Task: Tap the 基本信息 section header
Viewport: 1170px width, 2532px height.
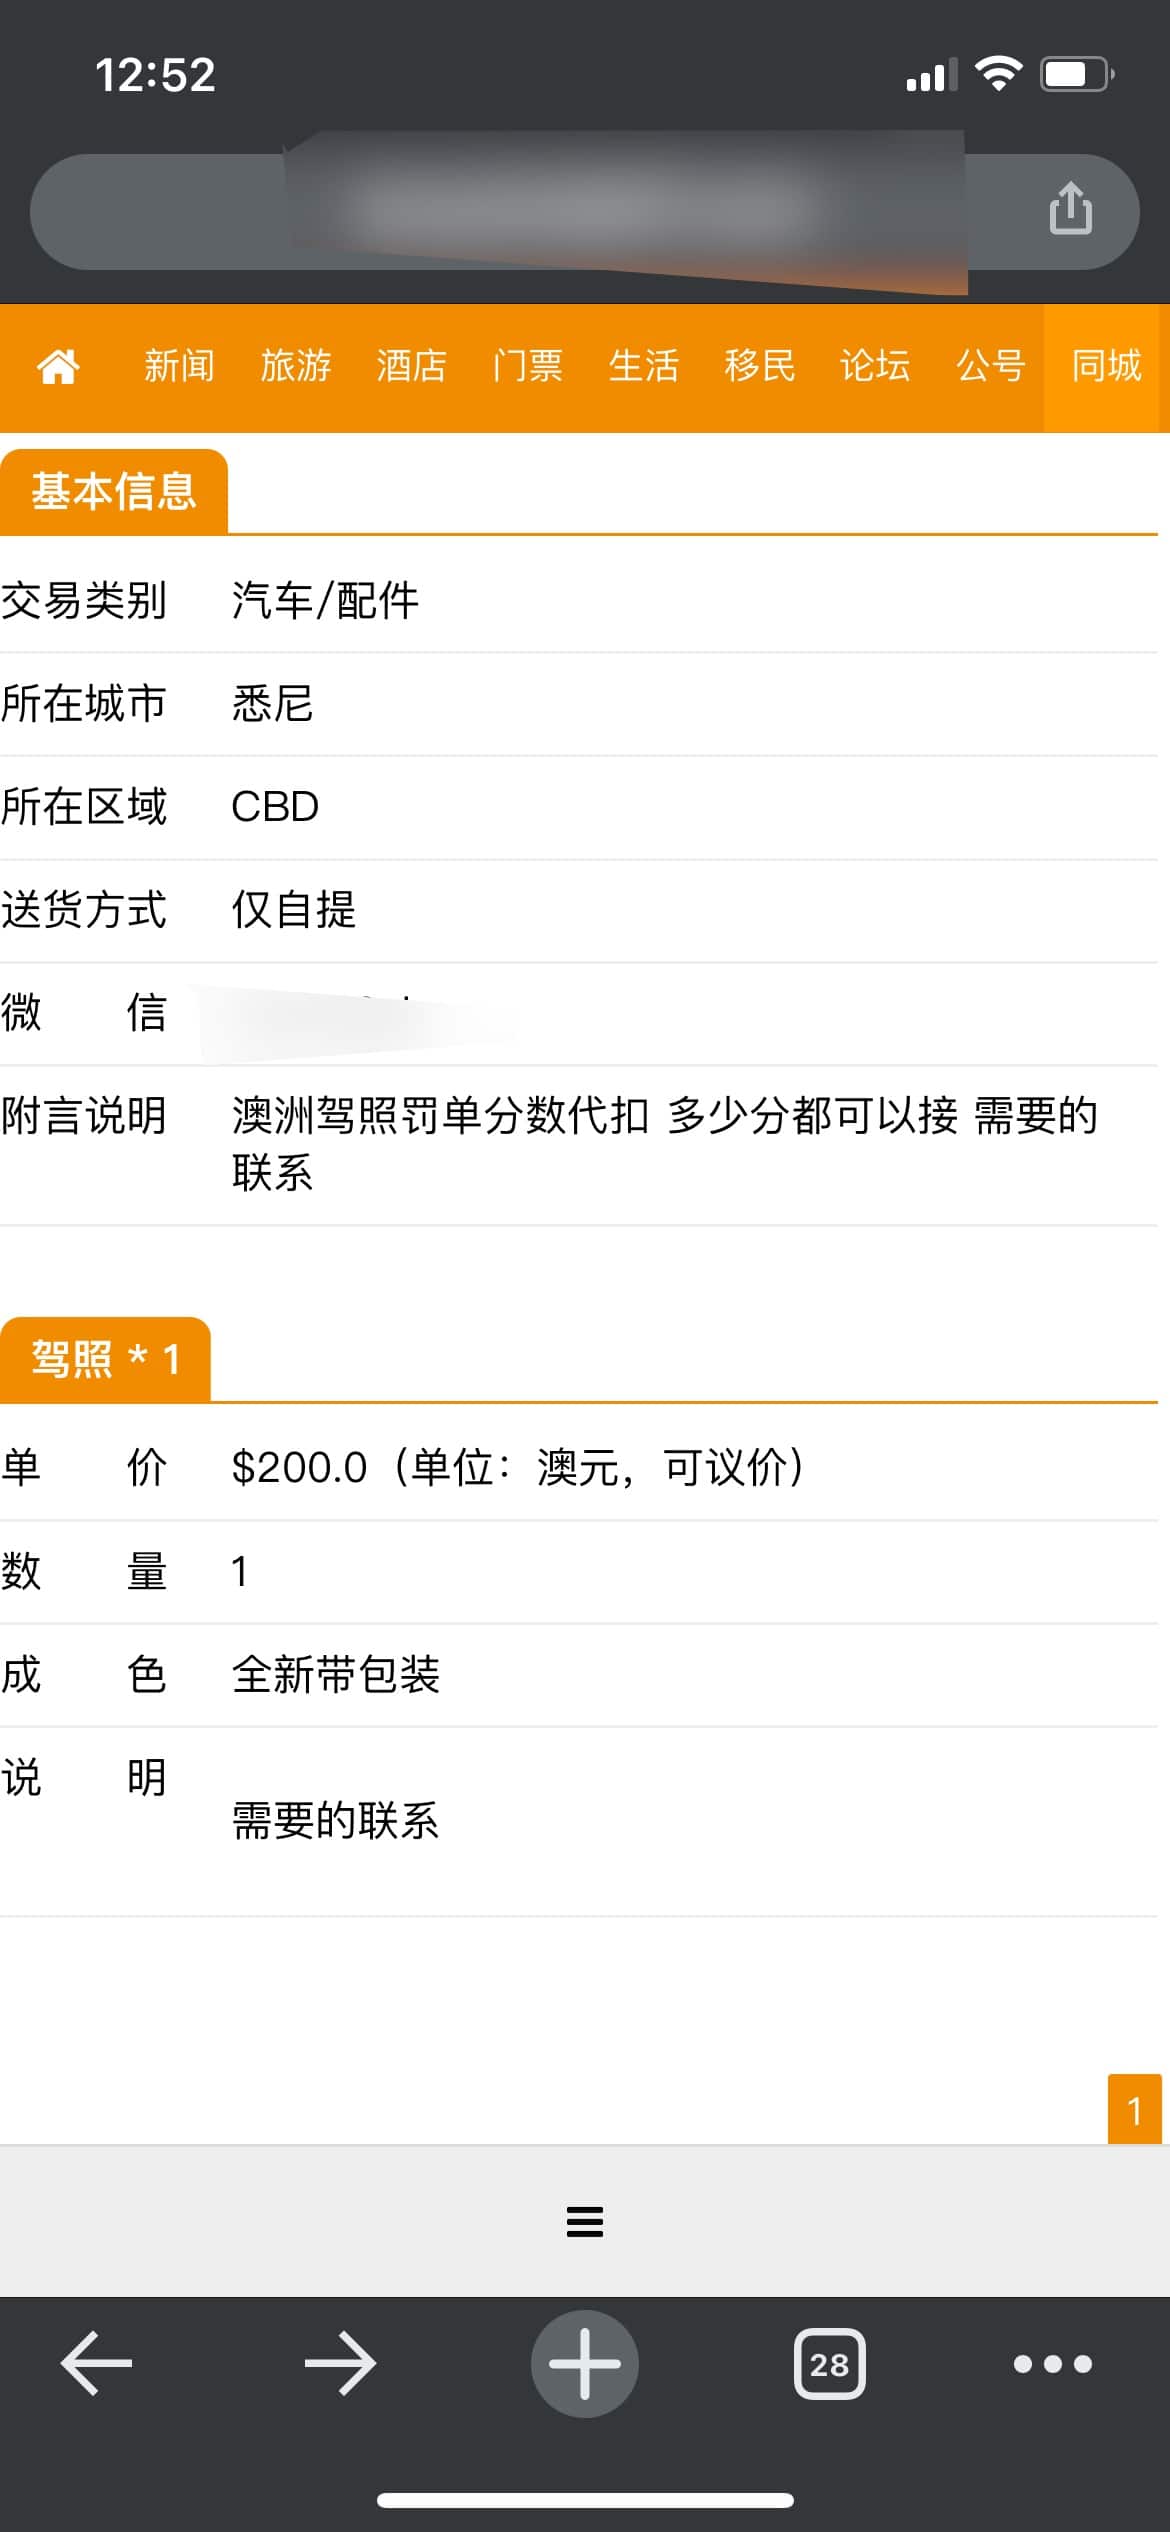Action: pyautogui.click(x=114, y=490)
